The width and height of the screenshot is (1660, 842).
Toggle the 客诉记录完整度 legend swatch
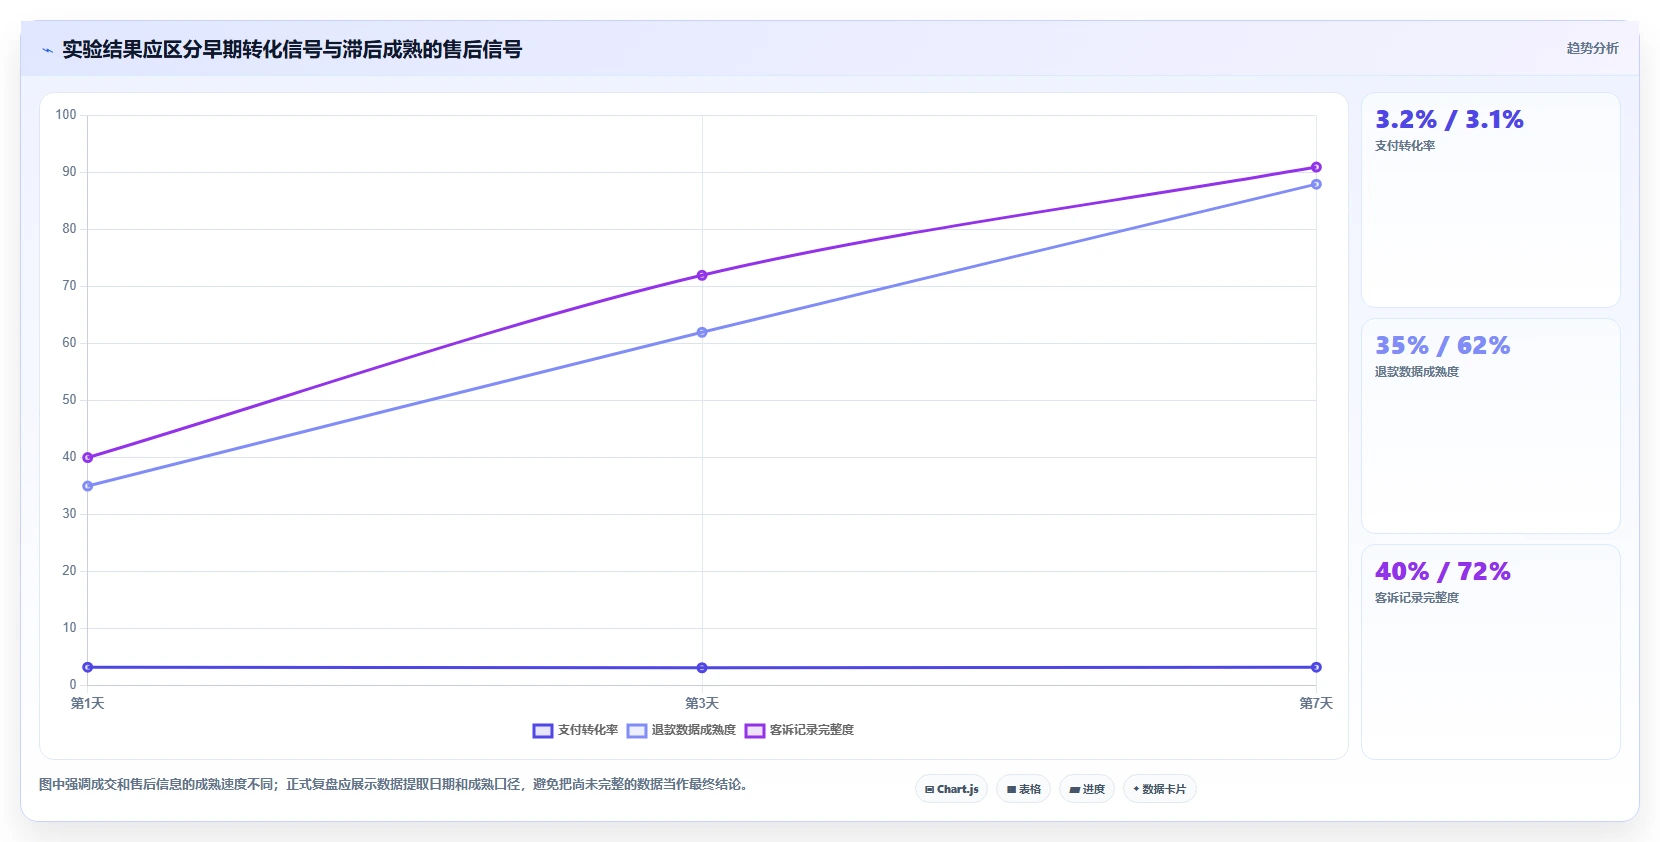(755, 731)
